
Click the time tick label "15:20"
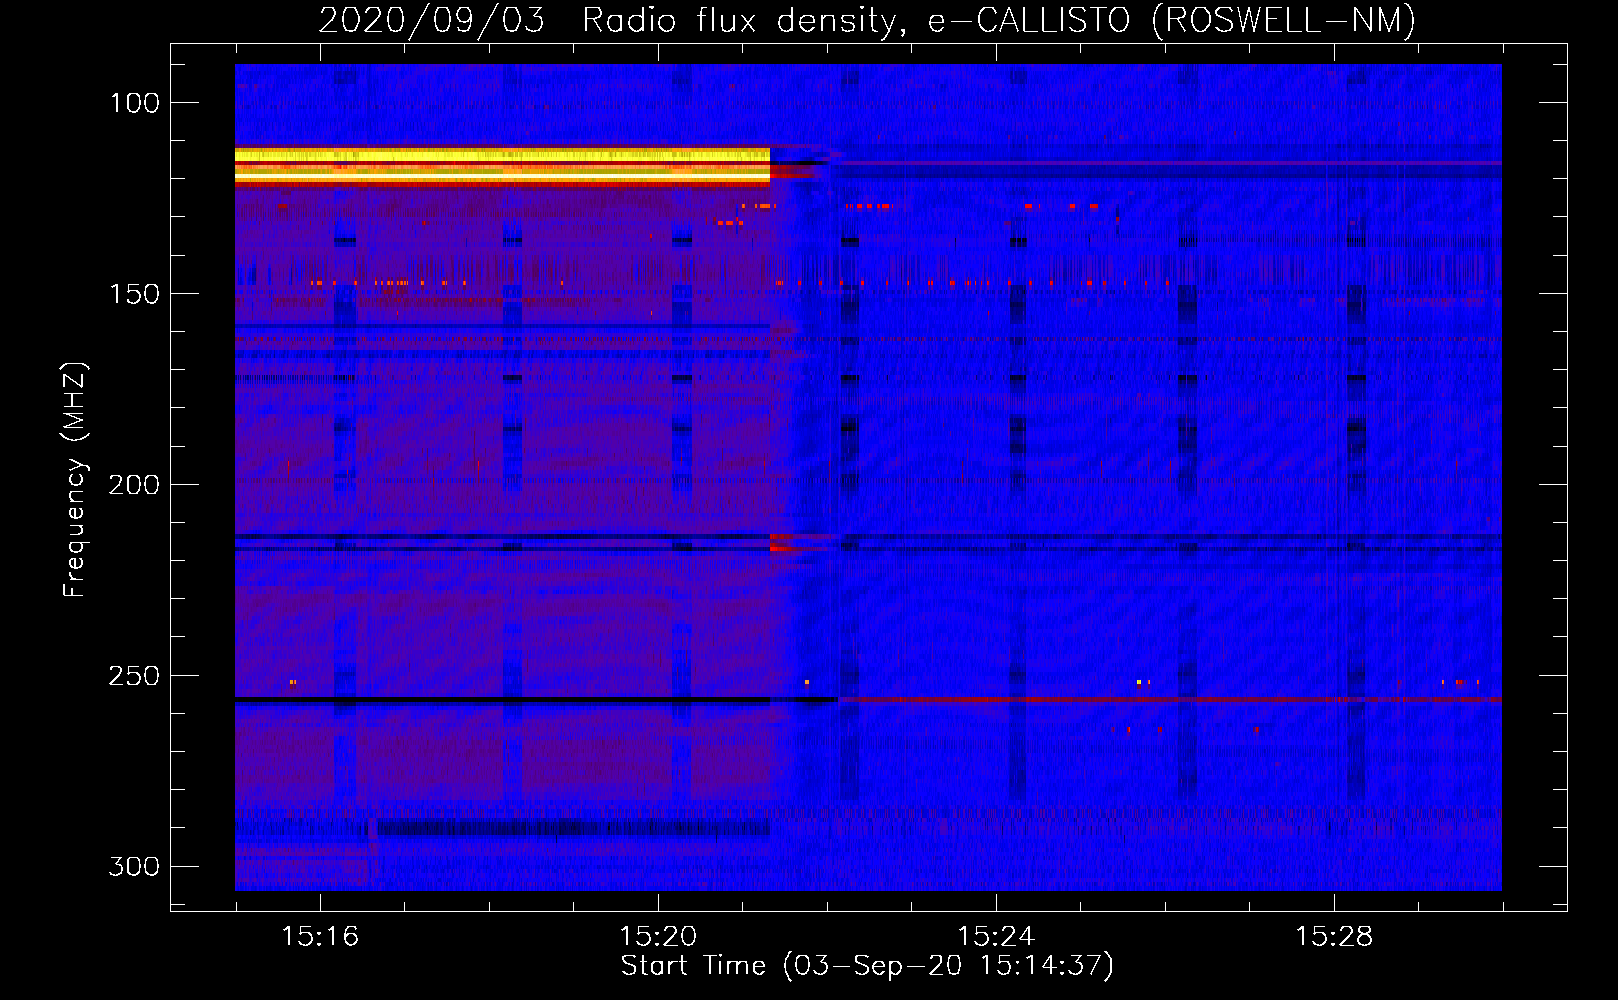(658, 937)
